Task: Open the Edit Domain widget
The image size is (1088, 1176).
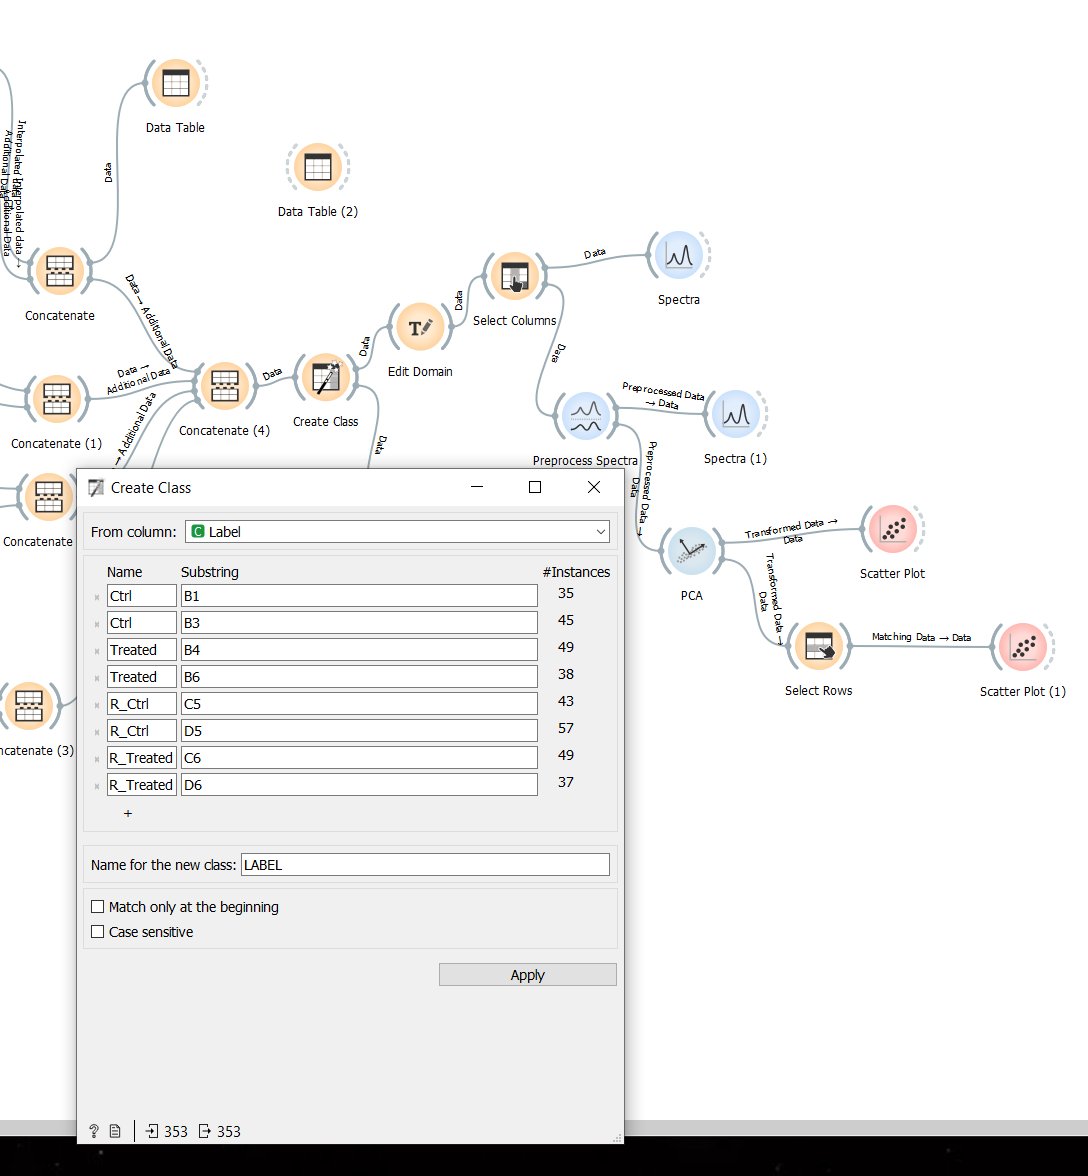Action: [420, 327]
